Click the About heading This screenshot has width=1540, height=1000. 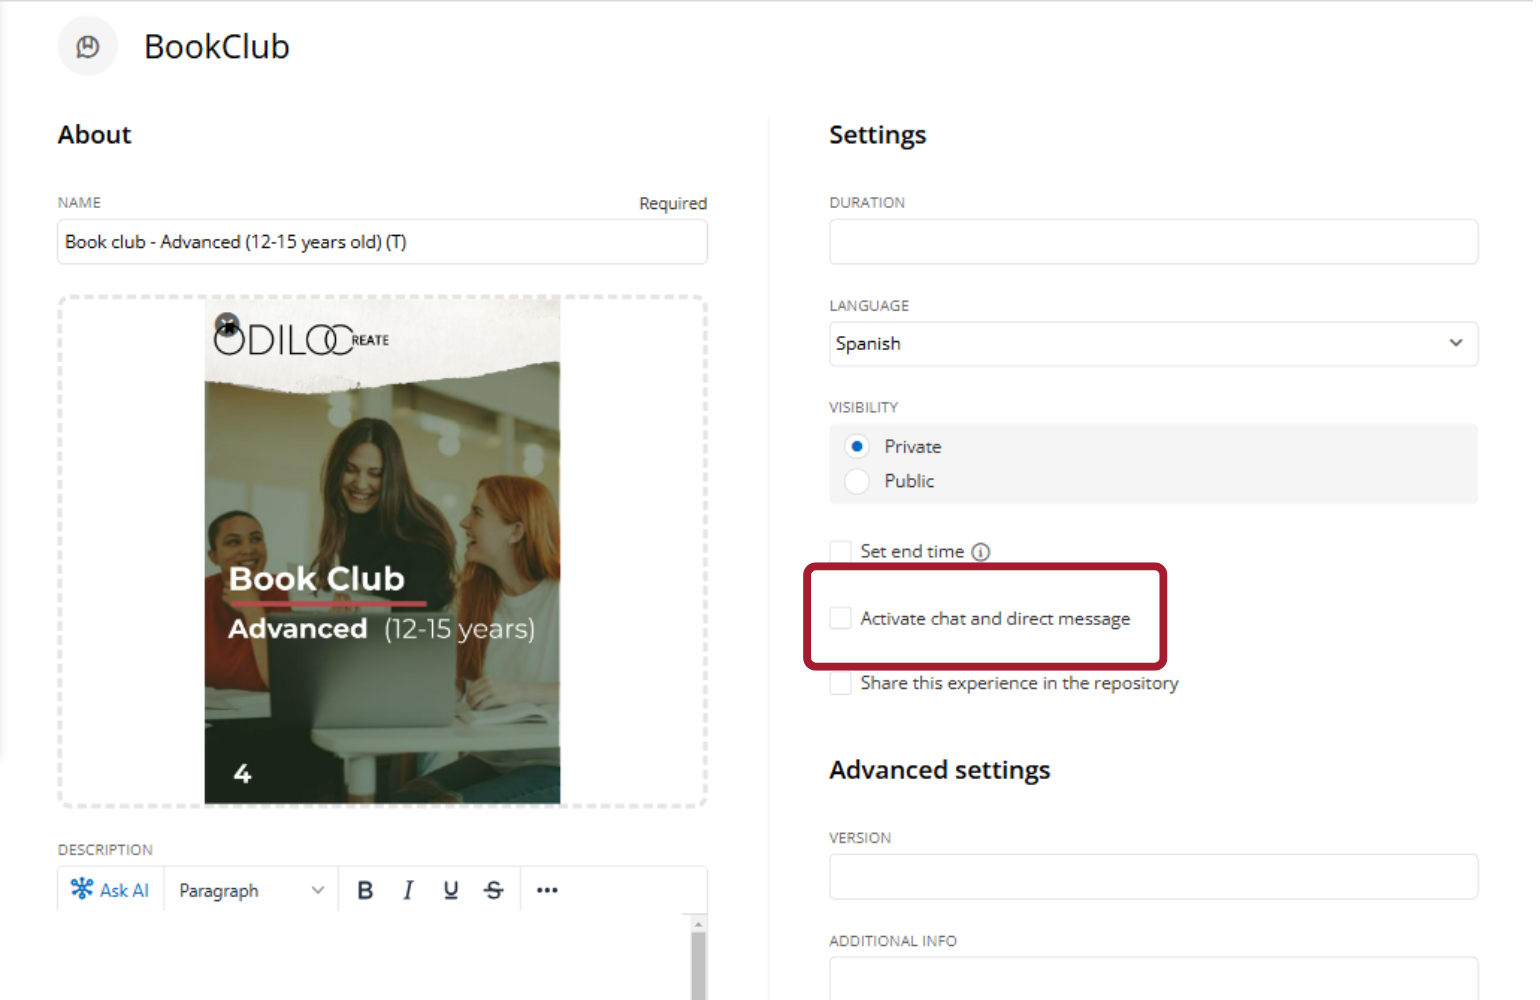point(94,135)
